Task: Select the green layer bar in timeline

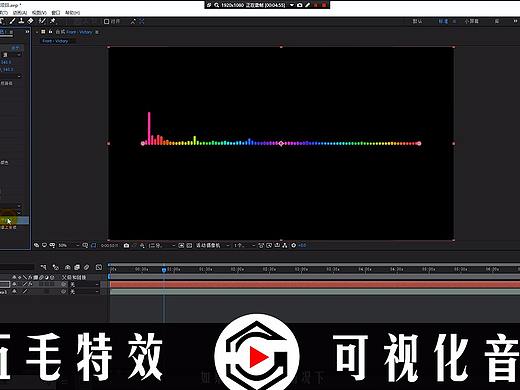Action: tap(315, 292)
